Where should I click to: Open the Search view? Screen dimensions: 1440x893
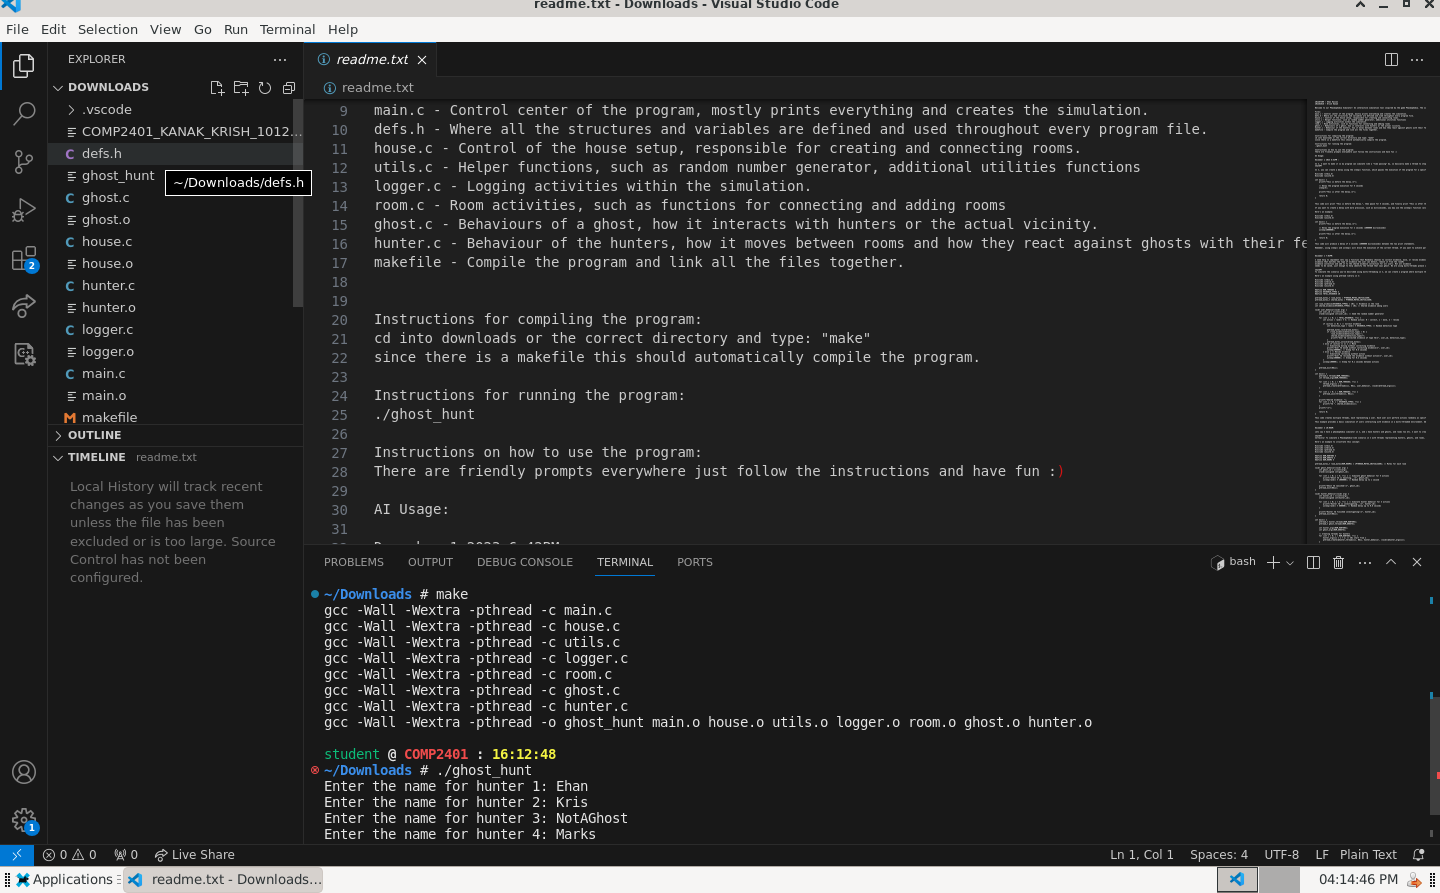tap(24, 113)
